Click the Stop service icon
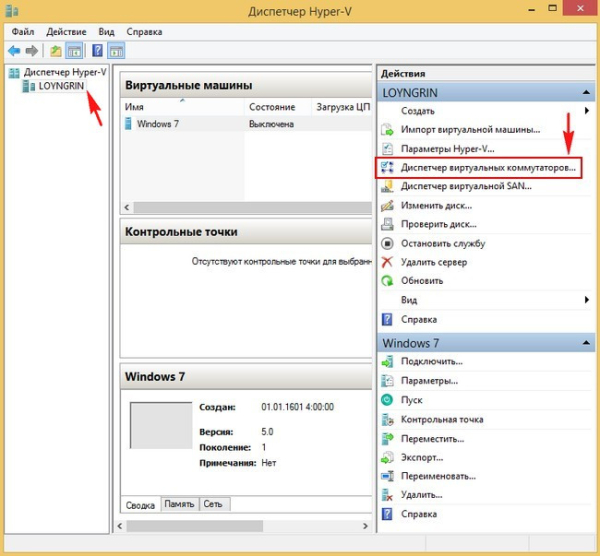The width and height of the screenshot is (600, 556). [x=388, y=243]
